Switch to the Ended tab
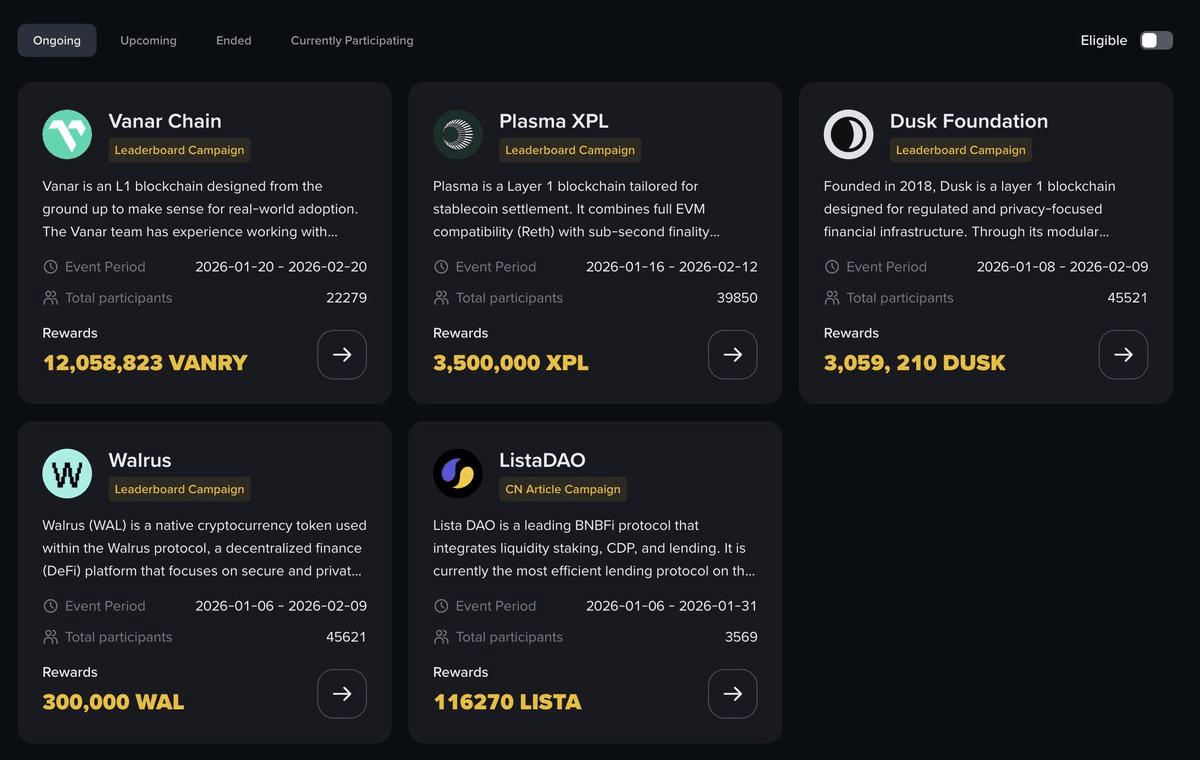This screenshot has height=760, width=1200. coord(233,41)
